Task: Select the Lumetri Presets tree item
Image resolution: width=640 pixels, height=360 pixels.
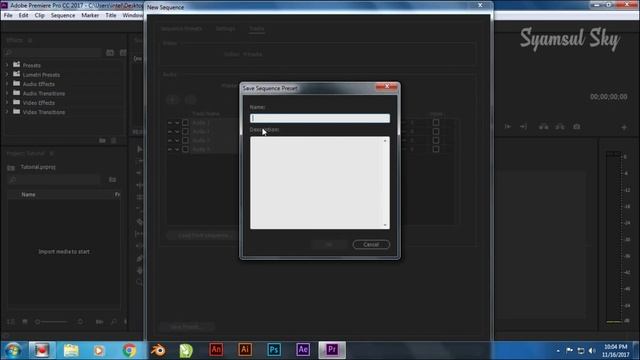Action: (x=41, y=75)
